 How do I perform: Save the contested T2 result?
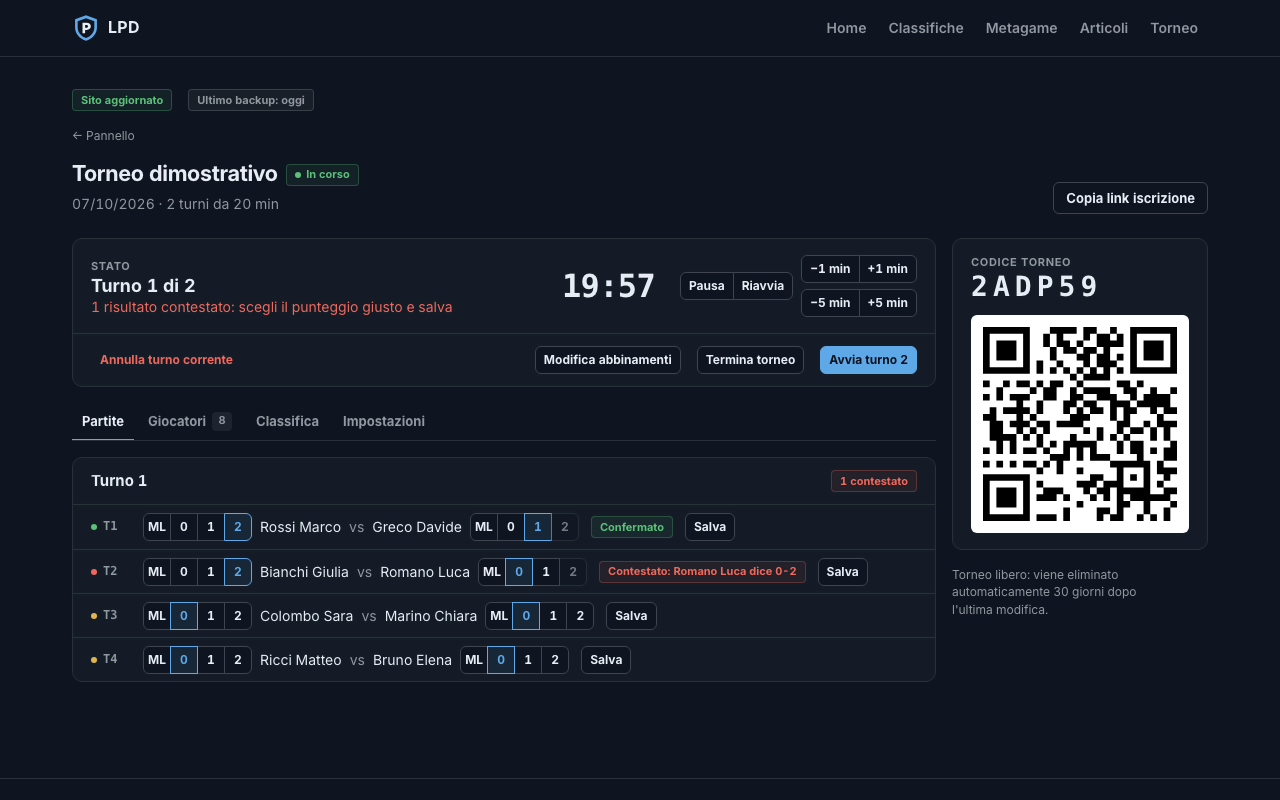842,572
